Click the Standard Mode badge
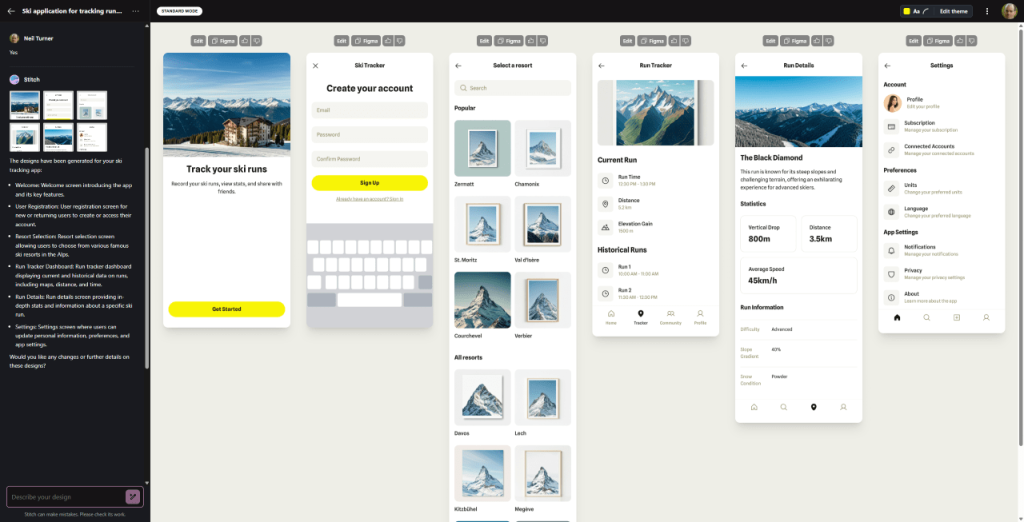1024x522 pixels. pyautogui.click(x=180, y=11)
